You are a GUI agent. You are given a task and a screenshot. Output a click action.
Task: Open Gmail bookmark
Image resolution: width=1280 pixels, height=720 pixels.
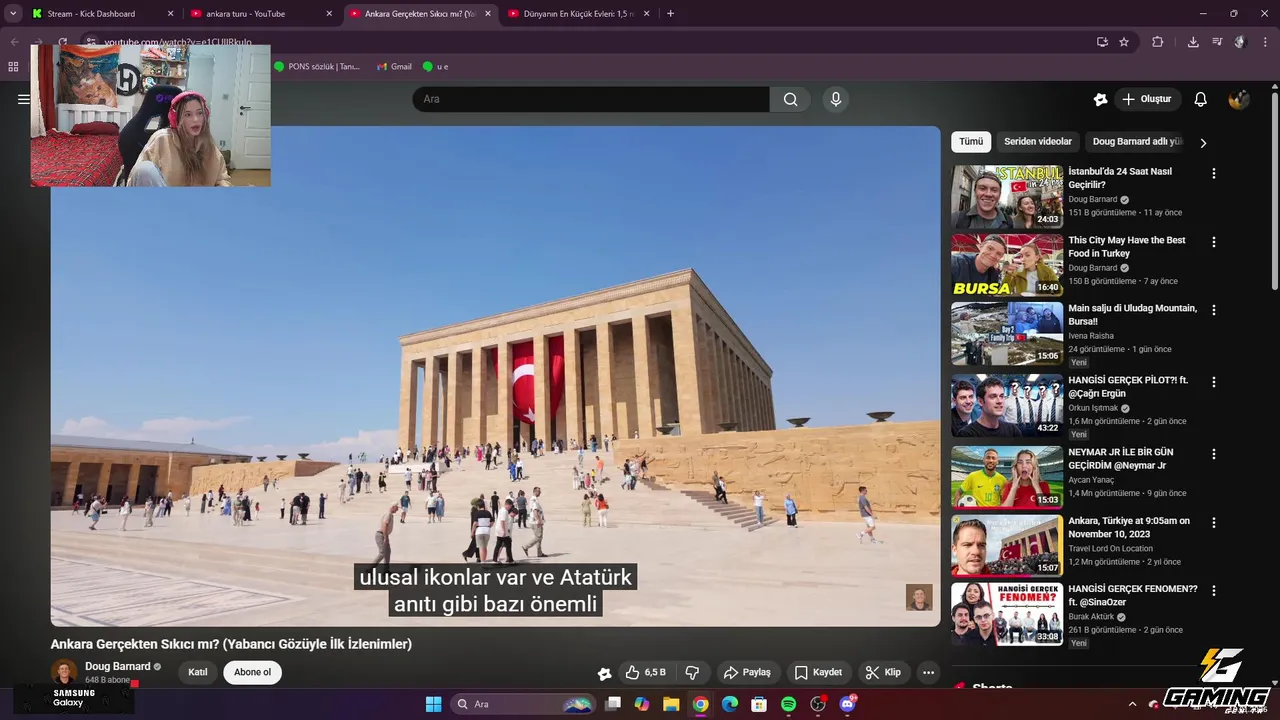click(394, 67)
